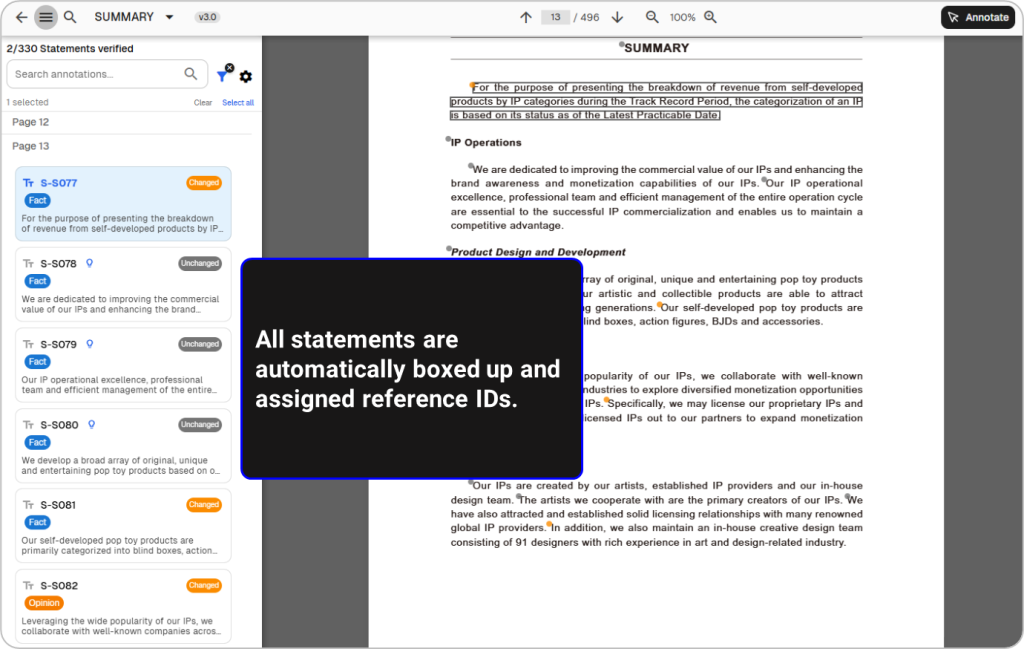Zoom out of the document
The image size is (1024, 649).
(x=652, y=17)
